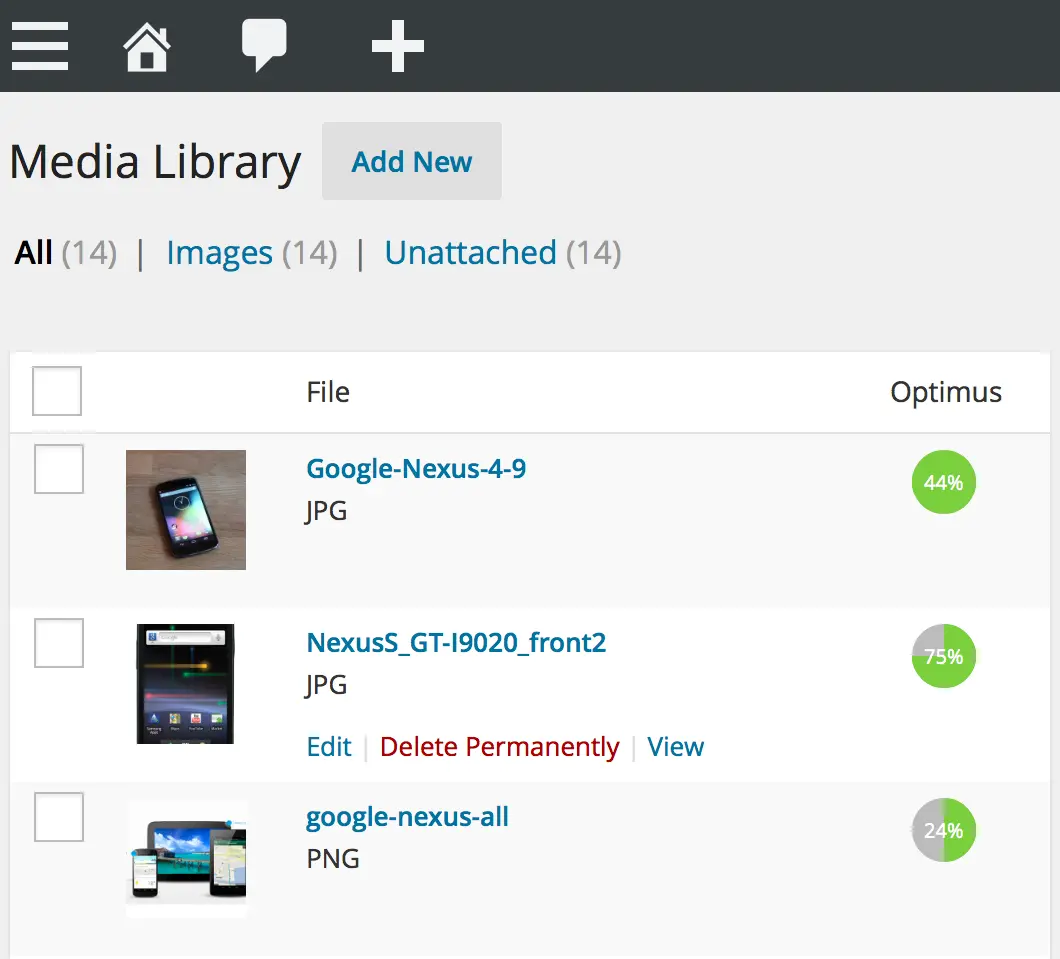
Task: Delete NexusS_GT-I9020_front2 permanently
Action: click(x=499, y=747)
